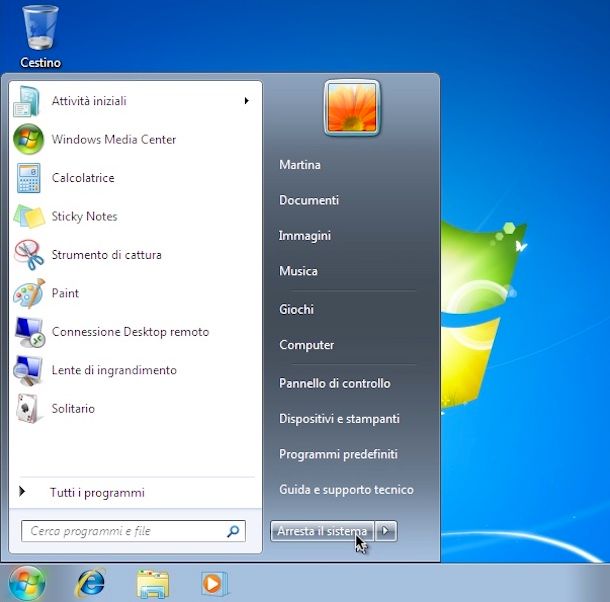Screen dimensions: 610x602
Task: Click the Sticky Notes icon
Action: coord(29,216)
